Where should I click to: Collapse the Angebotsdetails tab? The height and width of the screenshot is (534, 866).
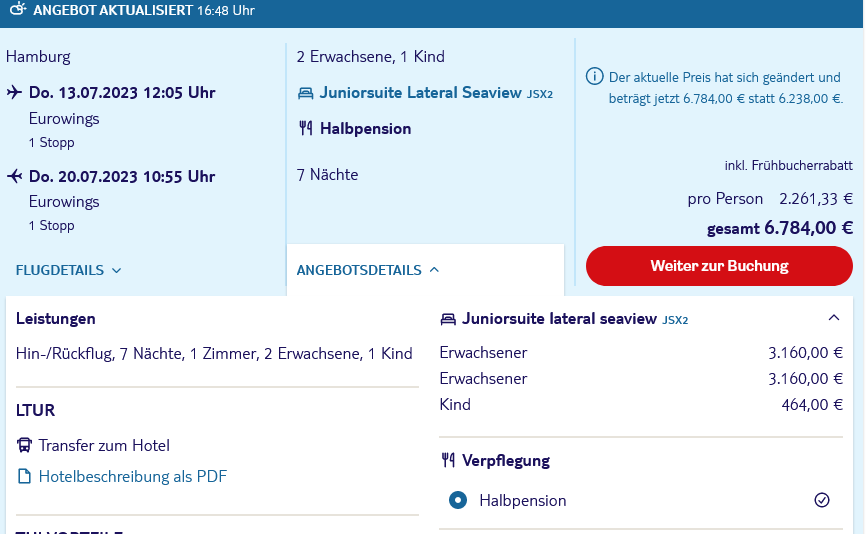(x=367, y=270)
